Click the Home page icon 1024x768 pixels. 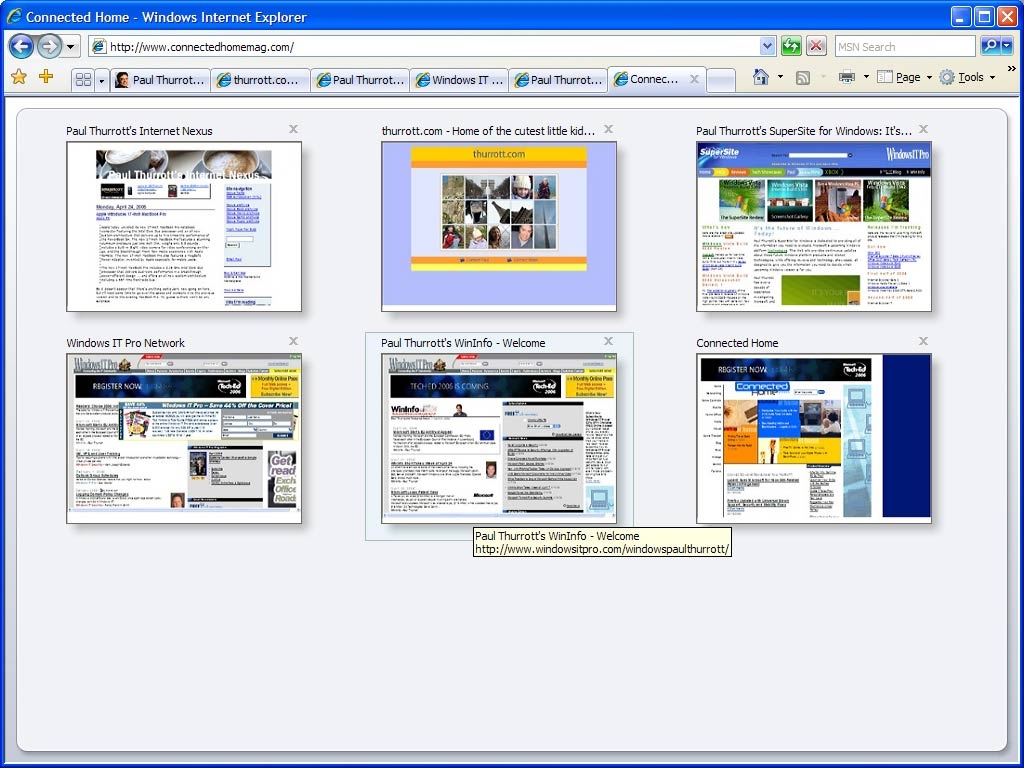[x=761, y=77]
